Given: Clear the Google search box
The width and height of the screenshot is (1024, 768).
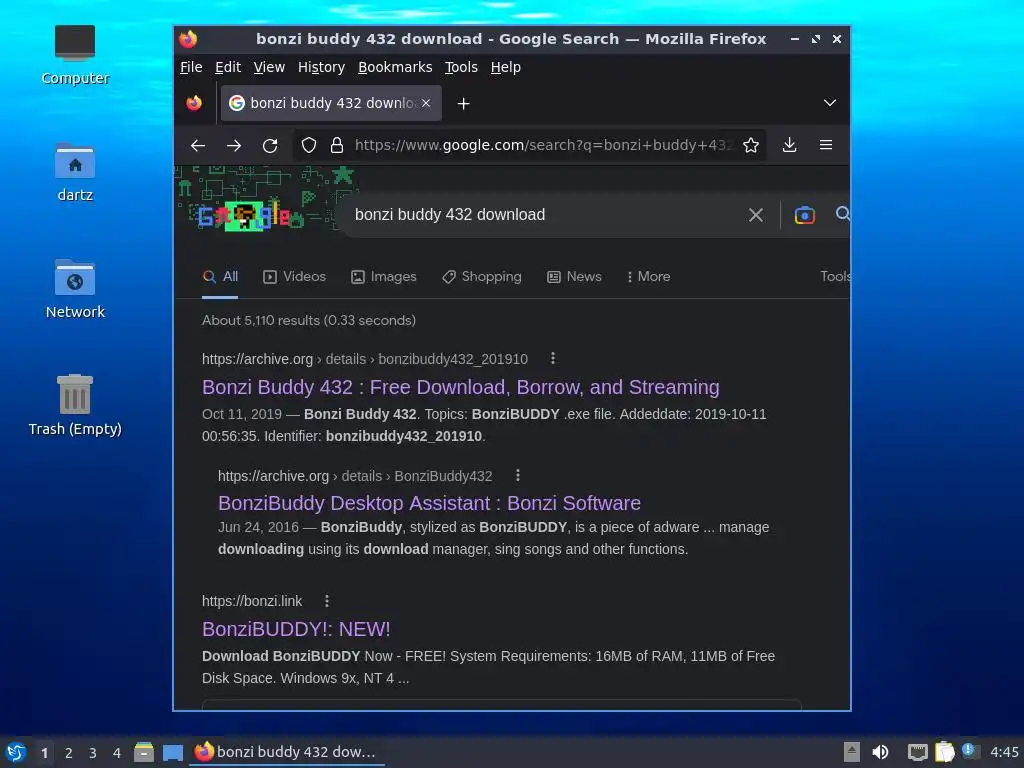Looking at the screenshot, I should (x=756, y=215).
